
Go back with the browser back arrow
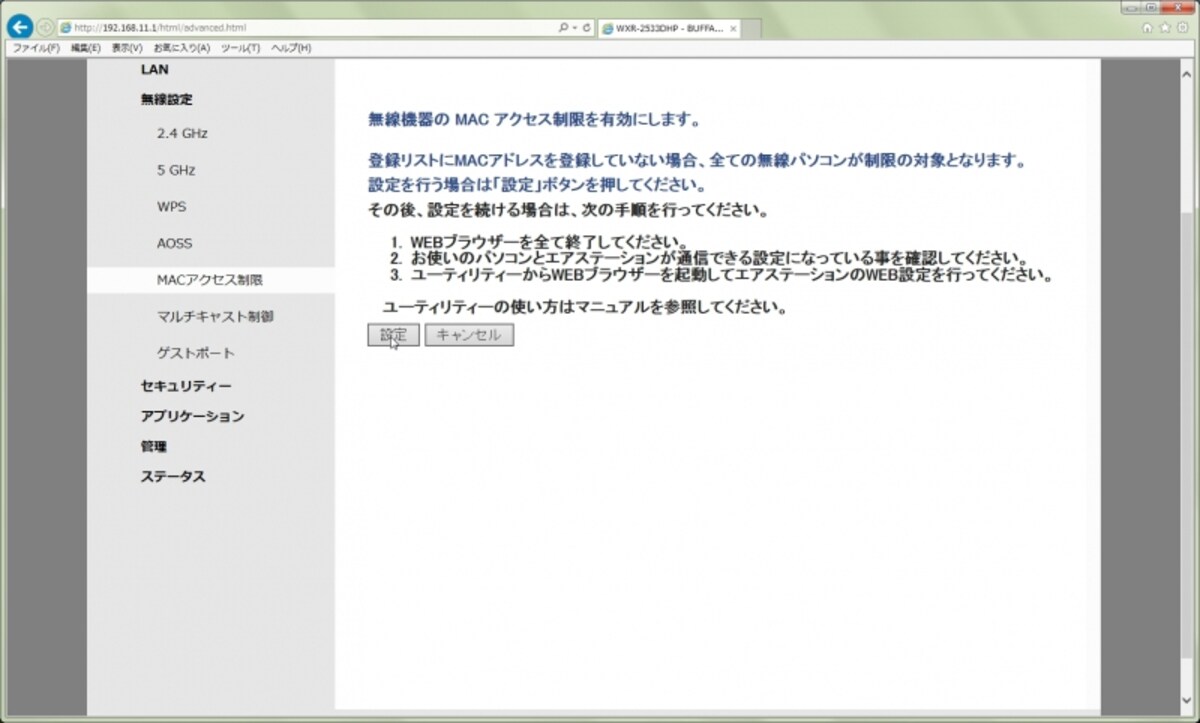click(20, 27)
